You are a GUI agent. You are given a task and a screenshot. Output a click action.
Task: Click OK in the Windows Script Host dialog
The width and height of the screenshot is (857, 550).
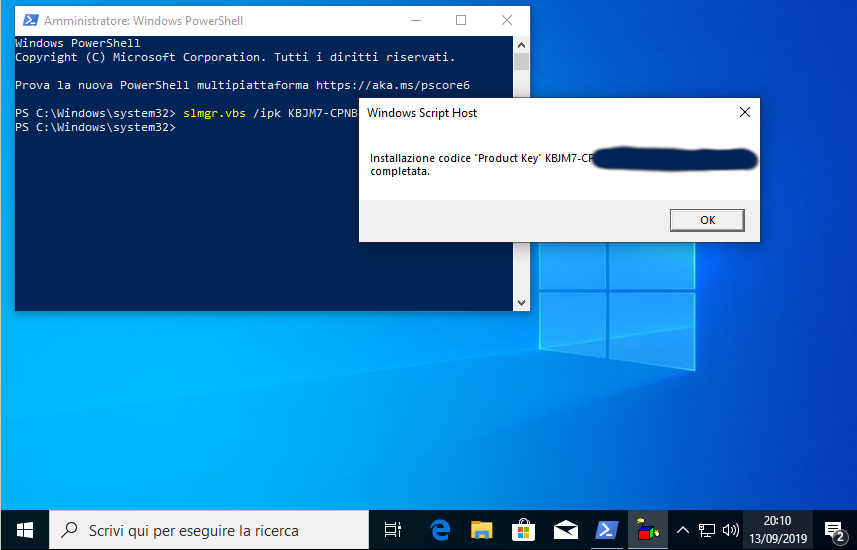click(x=707, y=220)
